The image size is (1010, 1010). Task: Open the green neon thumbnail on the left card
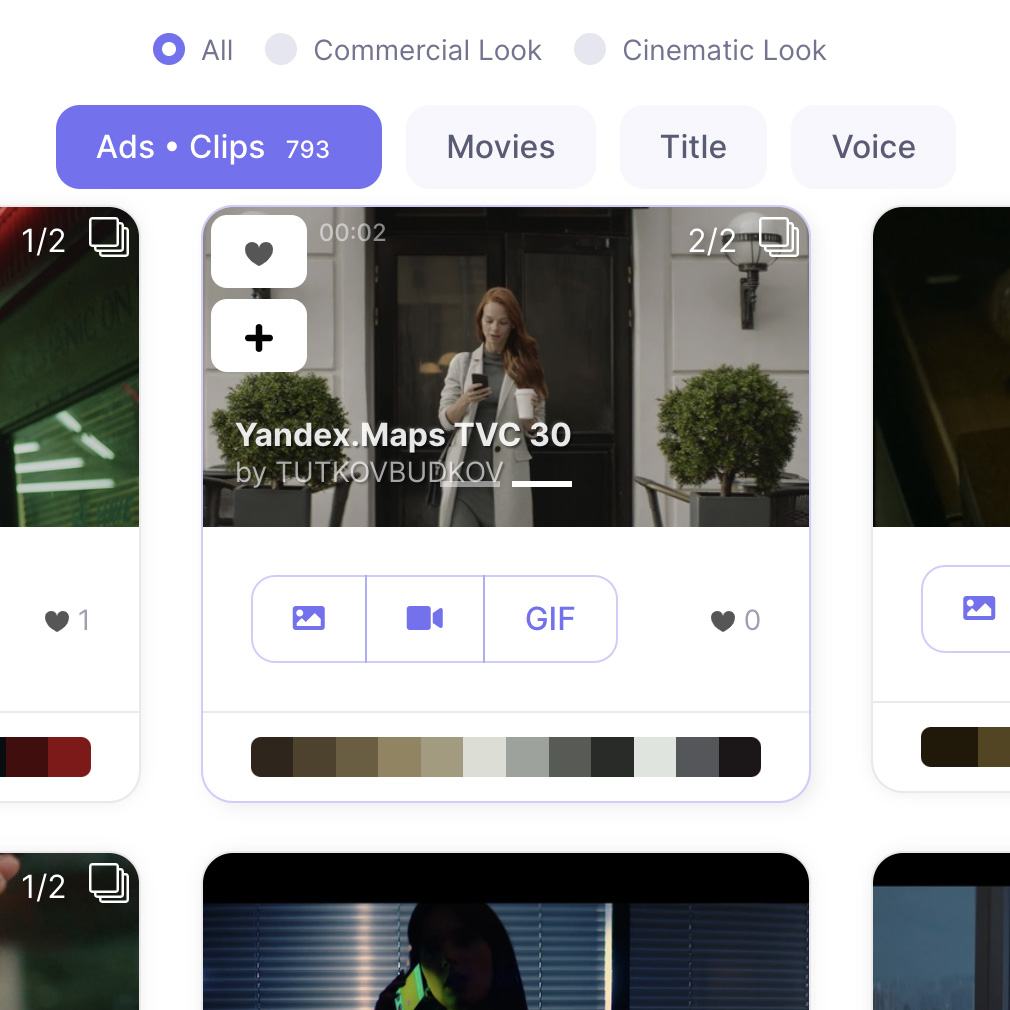coord(70,367)
